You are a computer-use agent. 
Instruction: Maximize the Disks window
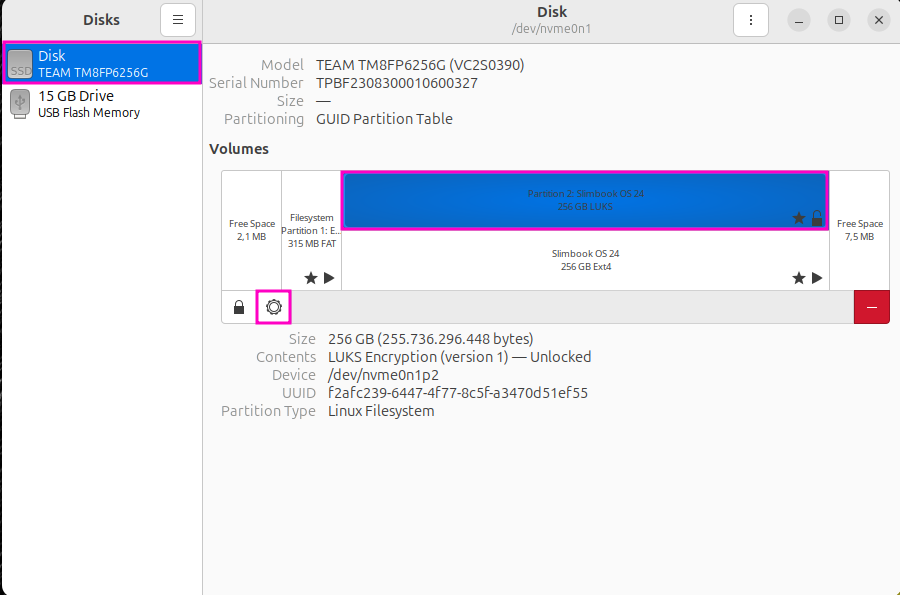[x=839, y=20]
